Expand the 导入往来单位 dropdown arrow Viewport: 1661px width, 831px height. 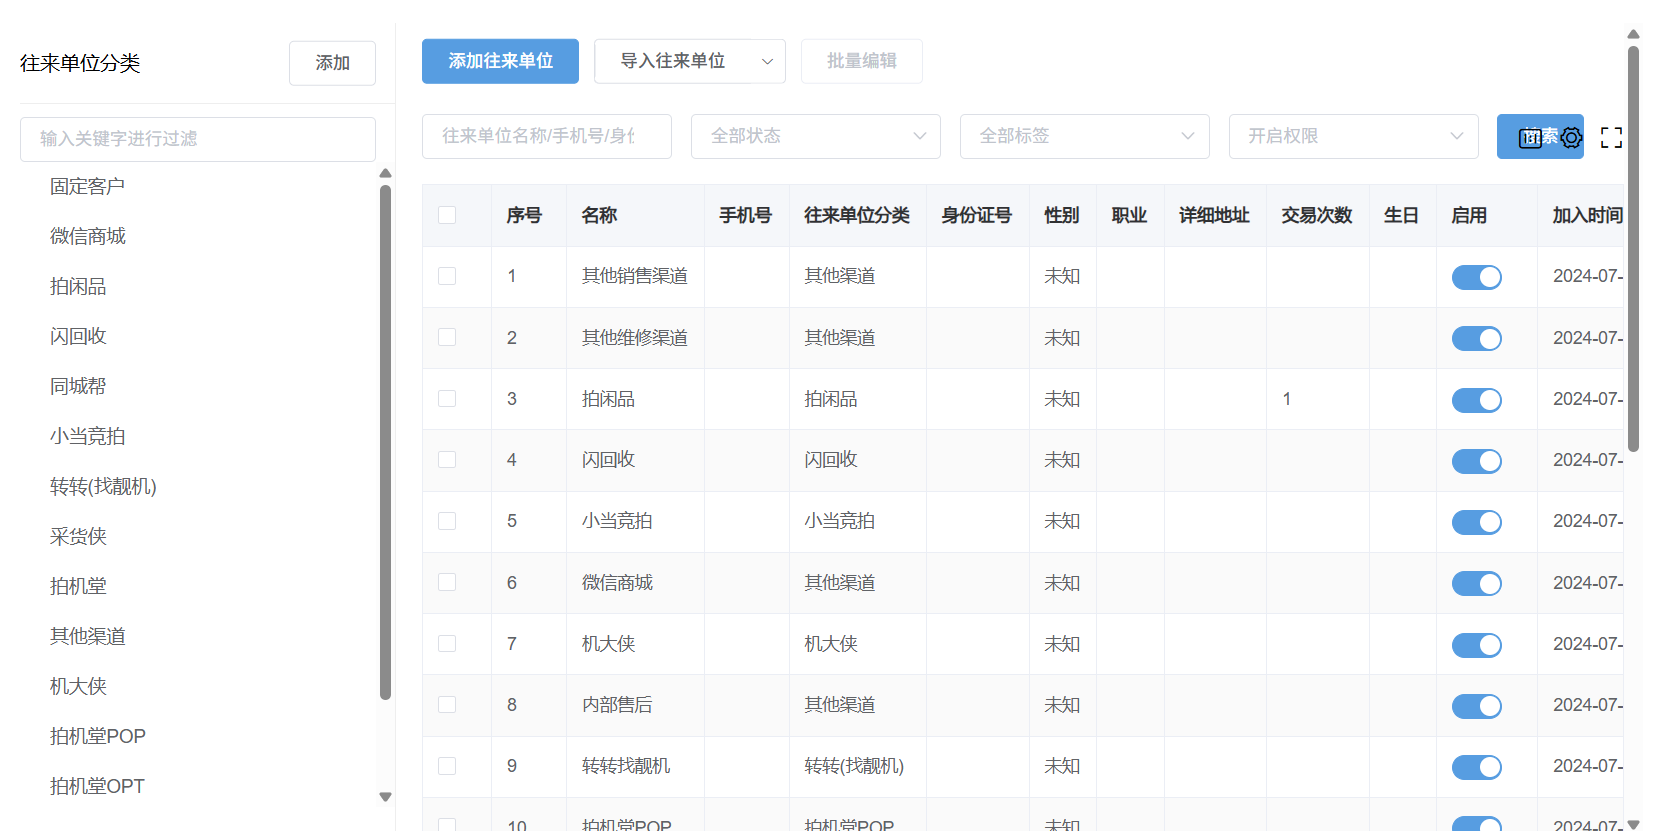tap(767, 61)
